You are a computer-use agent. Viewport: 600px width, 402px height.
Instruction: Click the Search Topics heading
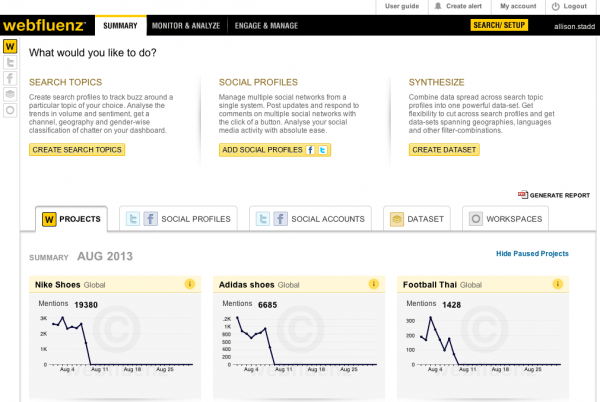coord(65,82)
